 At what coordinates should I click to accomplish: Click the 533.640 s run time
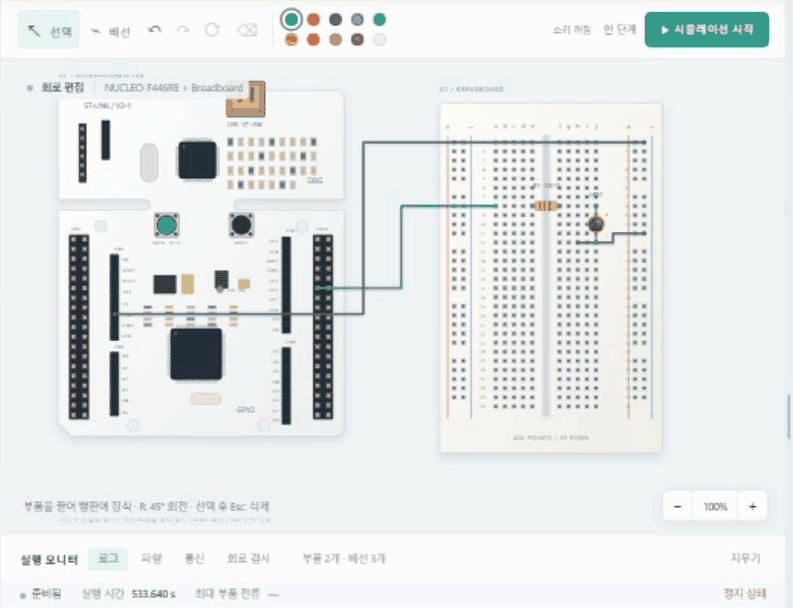tap(153, 594)
